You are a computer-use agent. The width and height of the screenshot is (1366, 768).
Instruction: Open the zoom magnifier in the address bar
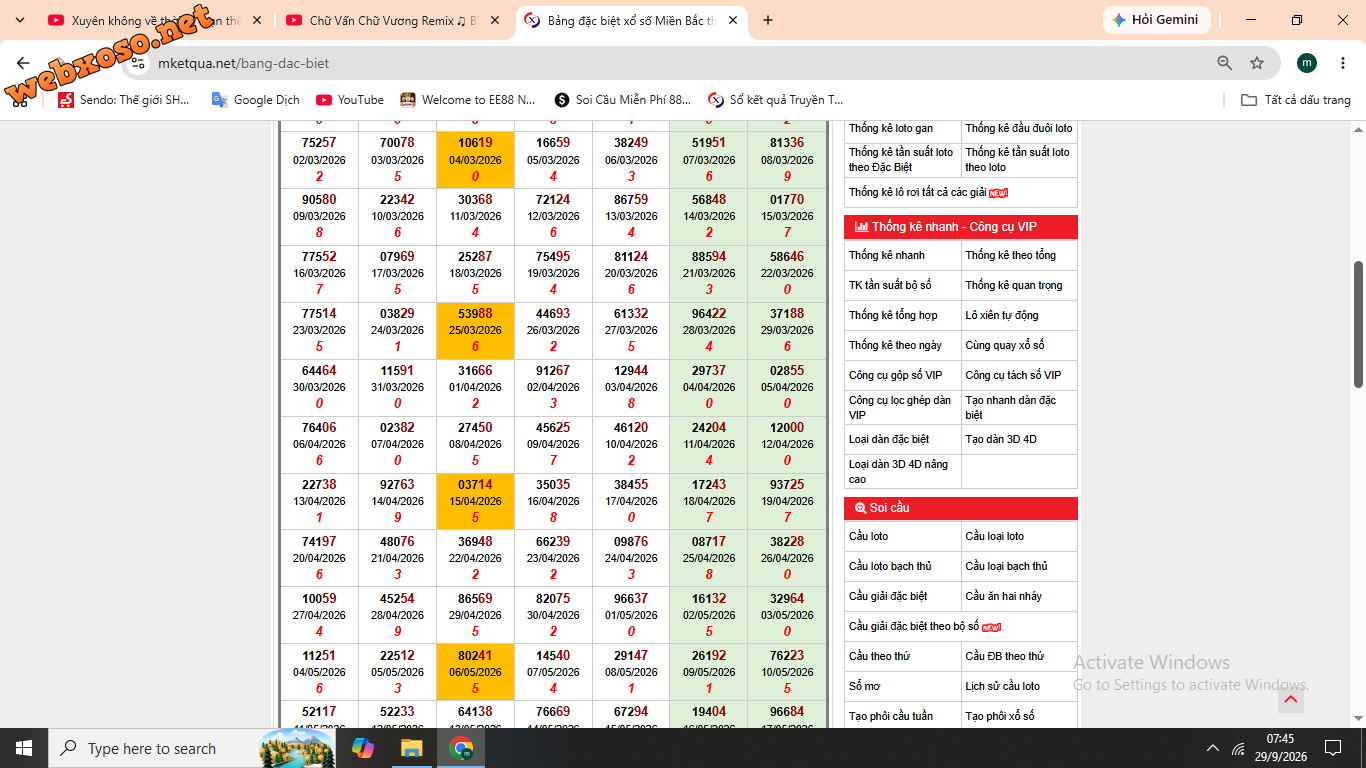(x=1225, y=63)
